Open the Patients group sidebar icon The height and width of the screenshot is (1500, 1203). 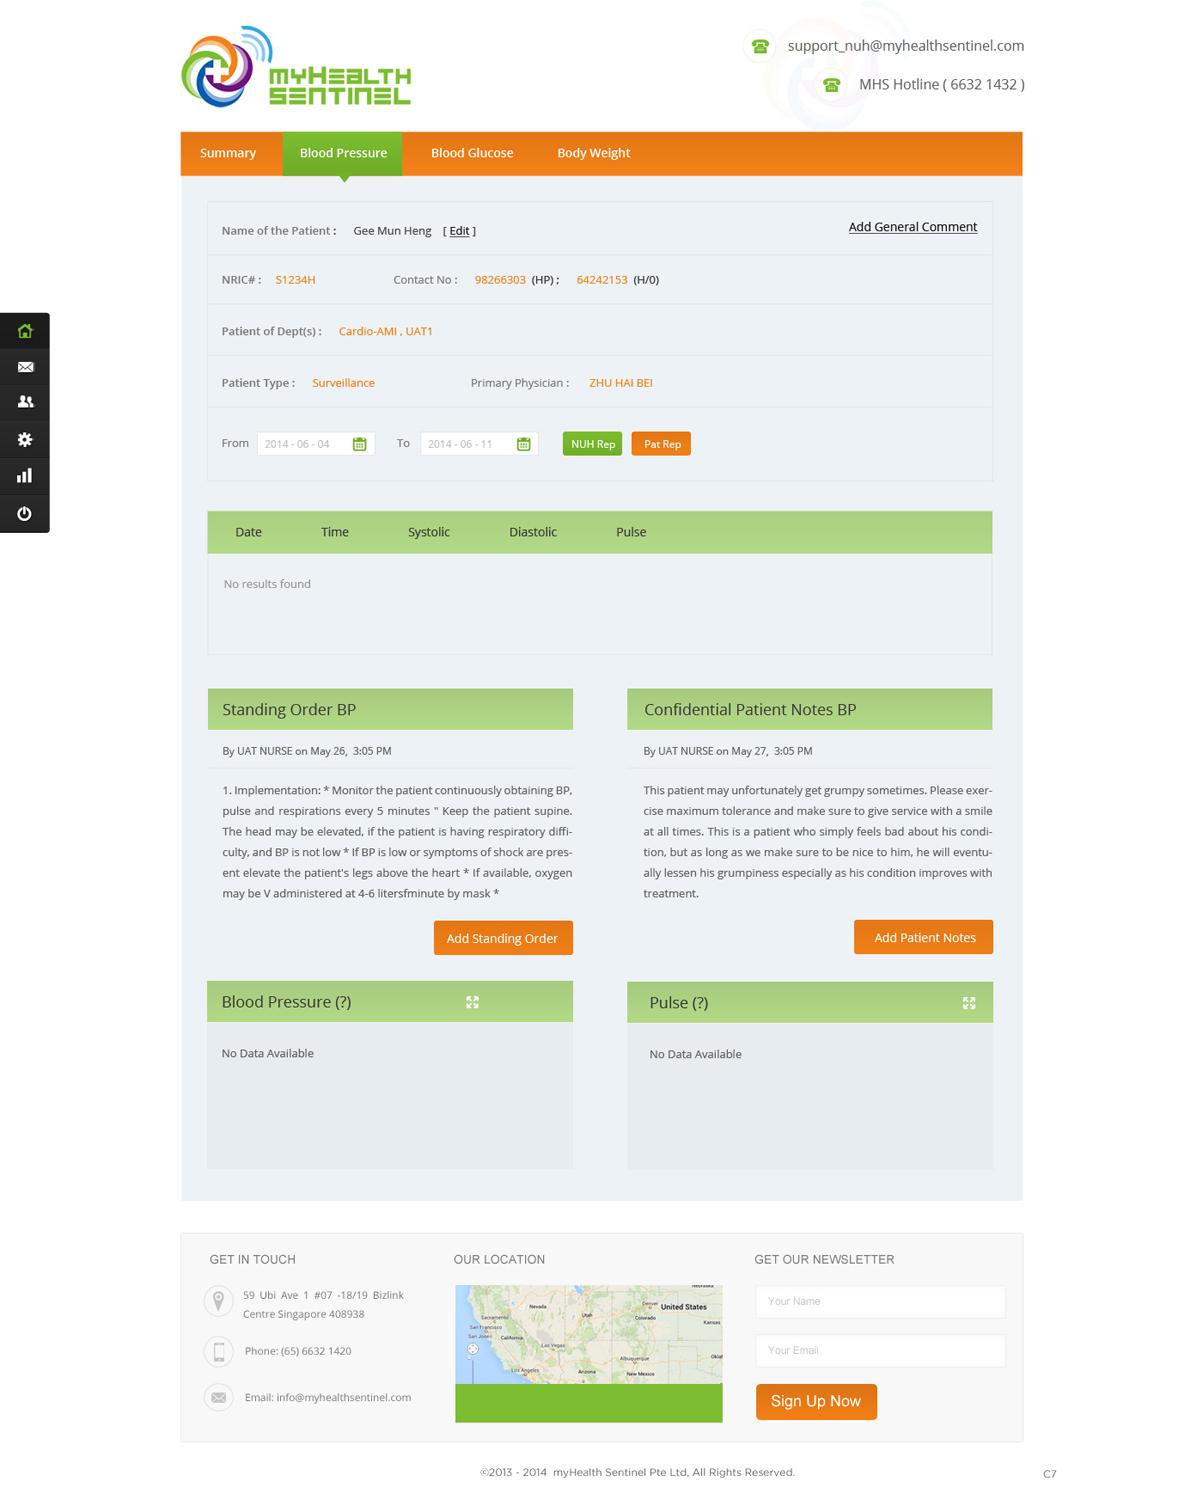[25, 402]
